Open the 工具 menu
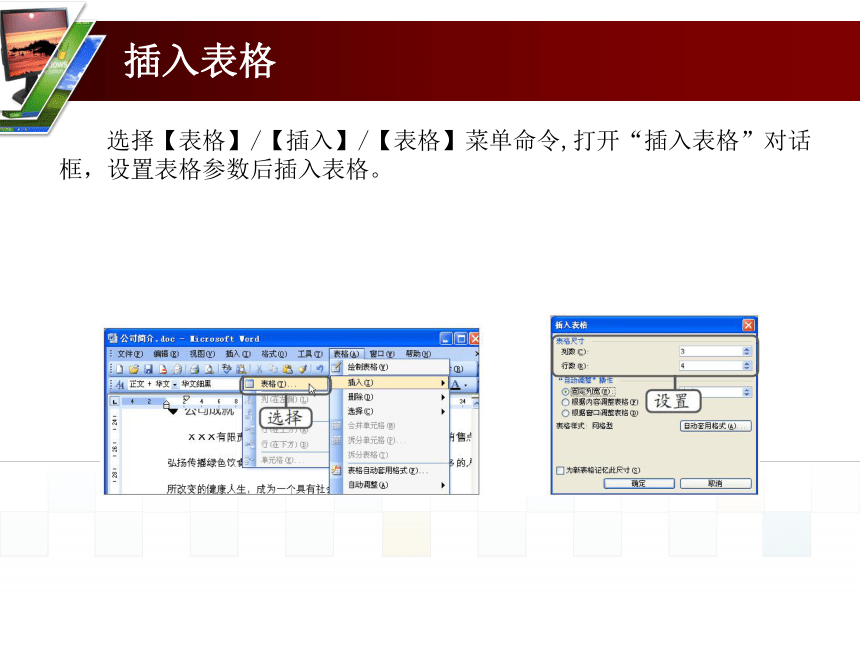 click(310, 354)
